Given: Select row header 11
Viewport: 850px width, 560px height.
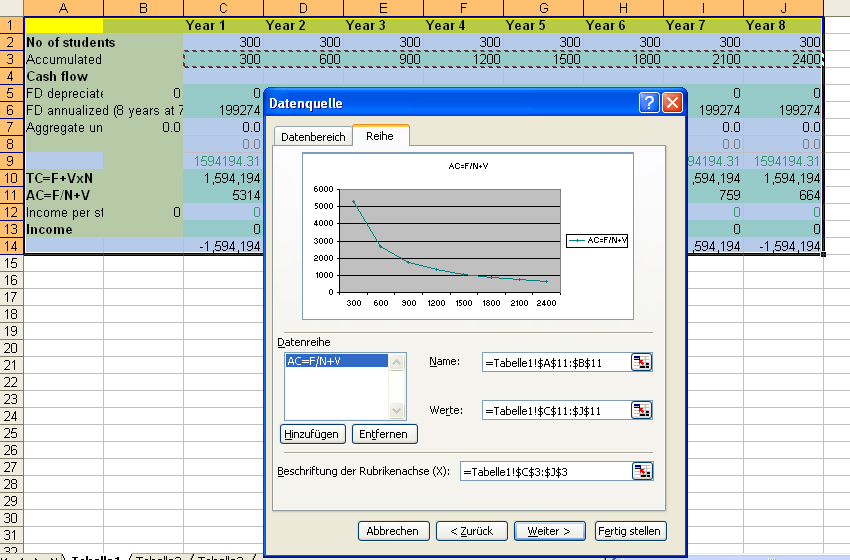Looking at the screenshot, I should 11,195.
